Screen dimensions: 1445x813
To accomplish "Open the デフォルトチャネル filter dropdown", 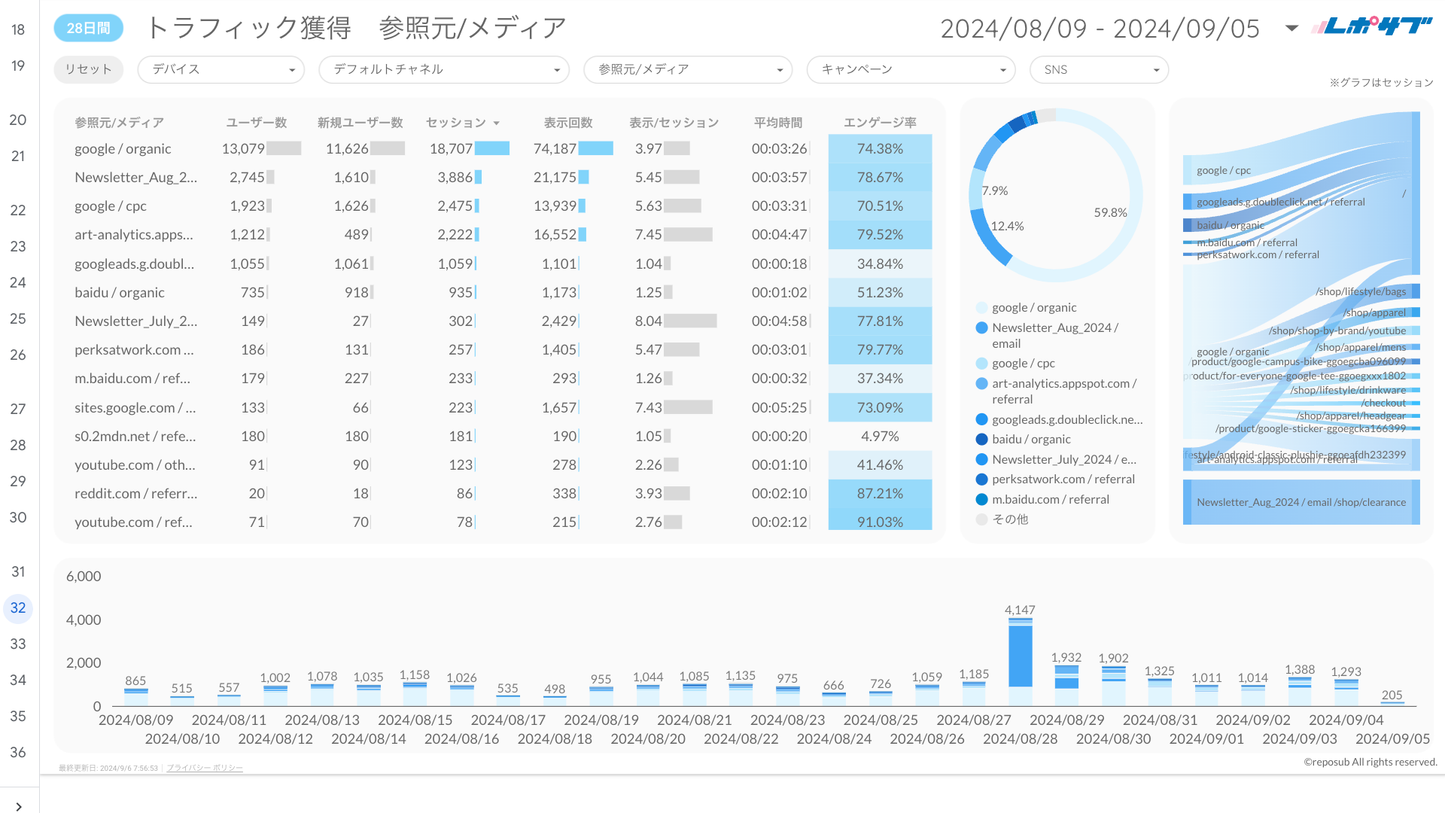I will click(x=443, y=70).
